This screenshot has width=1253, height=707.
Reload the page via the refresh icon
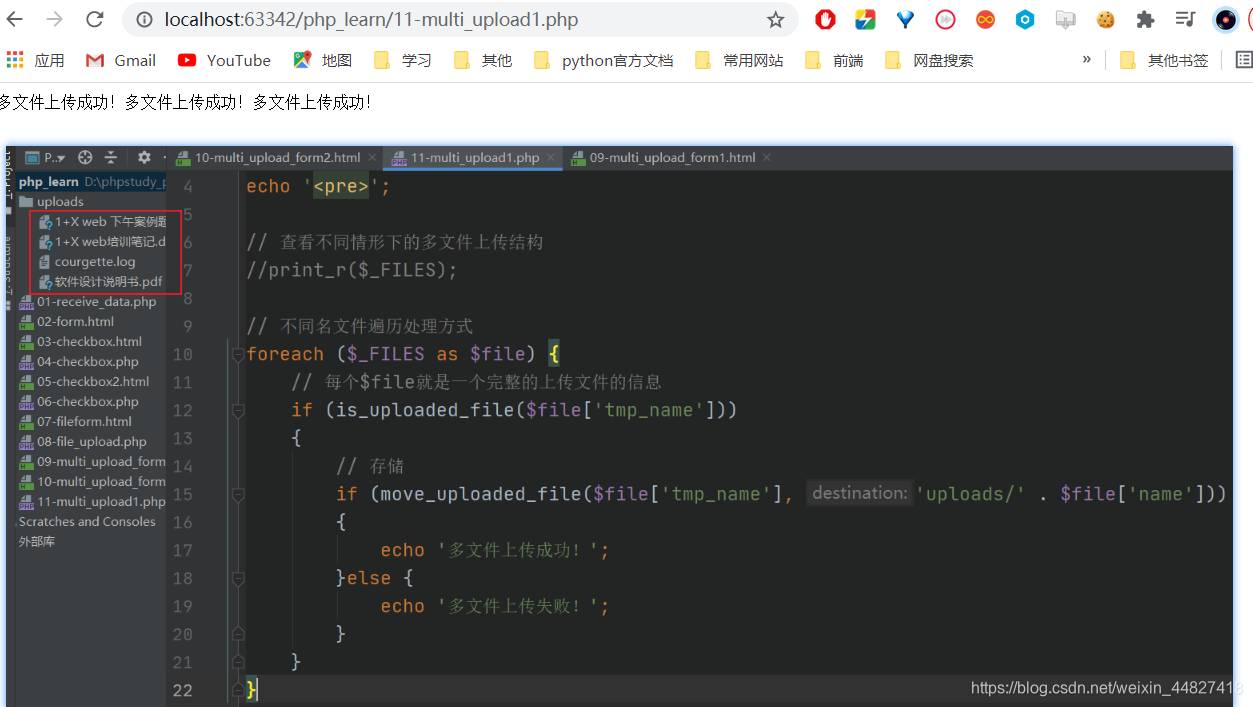tap(93, 19)
